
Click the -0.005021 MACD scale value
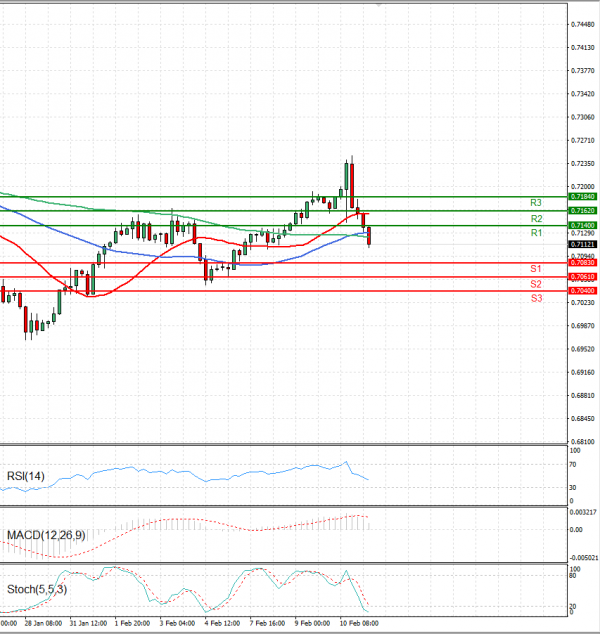[583, 558]
